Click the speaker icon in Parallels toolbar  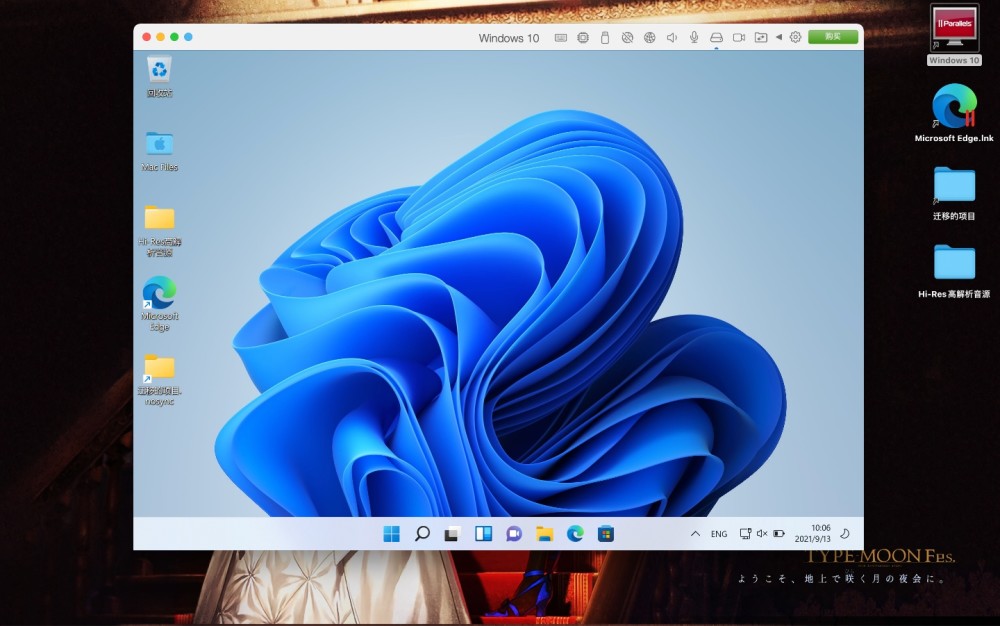[671, 38]
